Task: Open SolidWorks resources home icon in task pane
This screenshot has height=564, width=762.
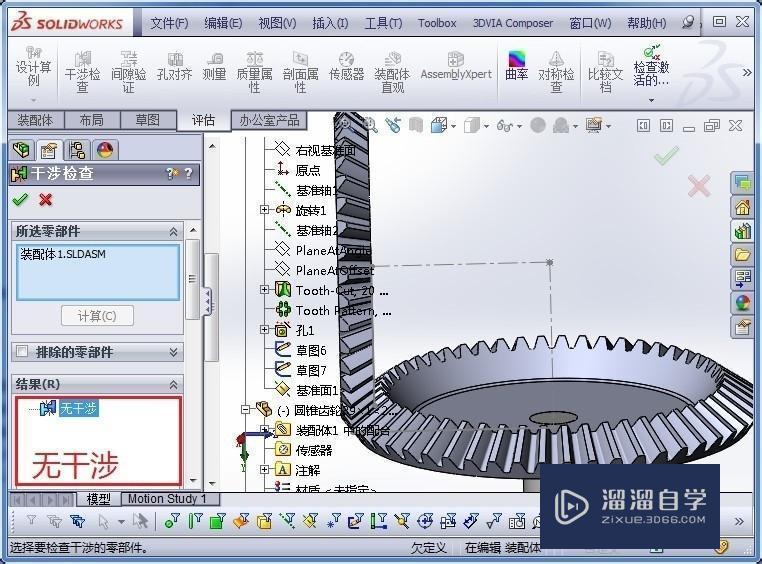Action: (742, 207)
